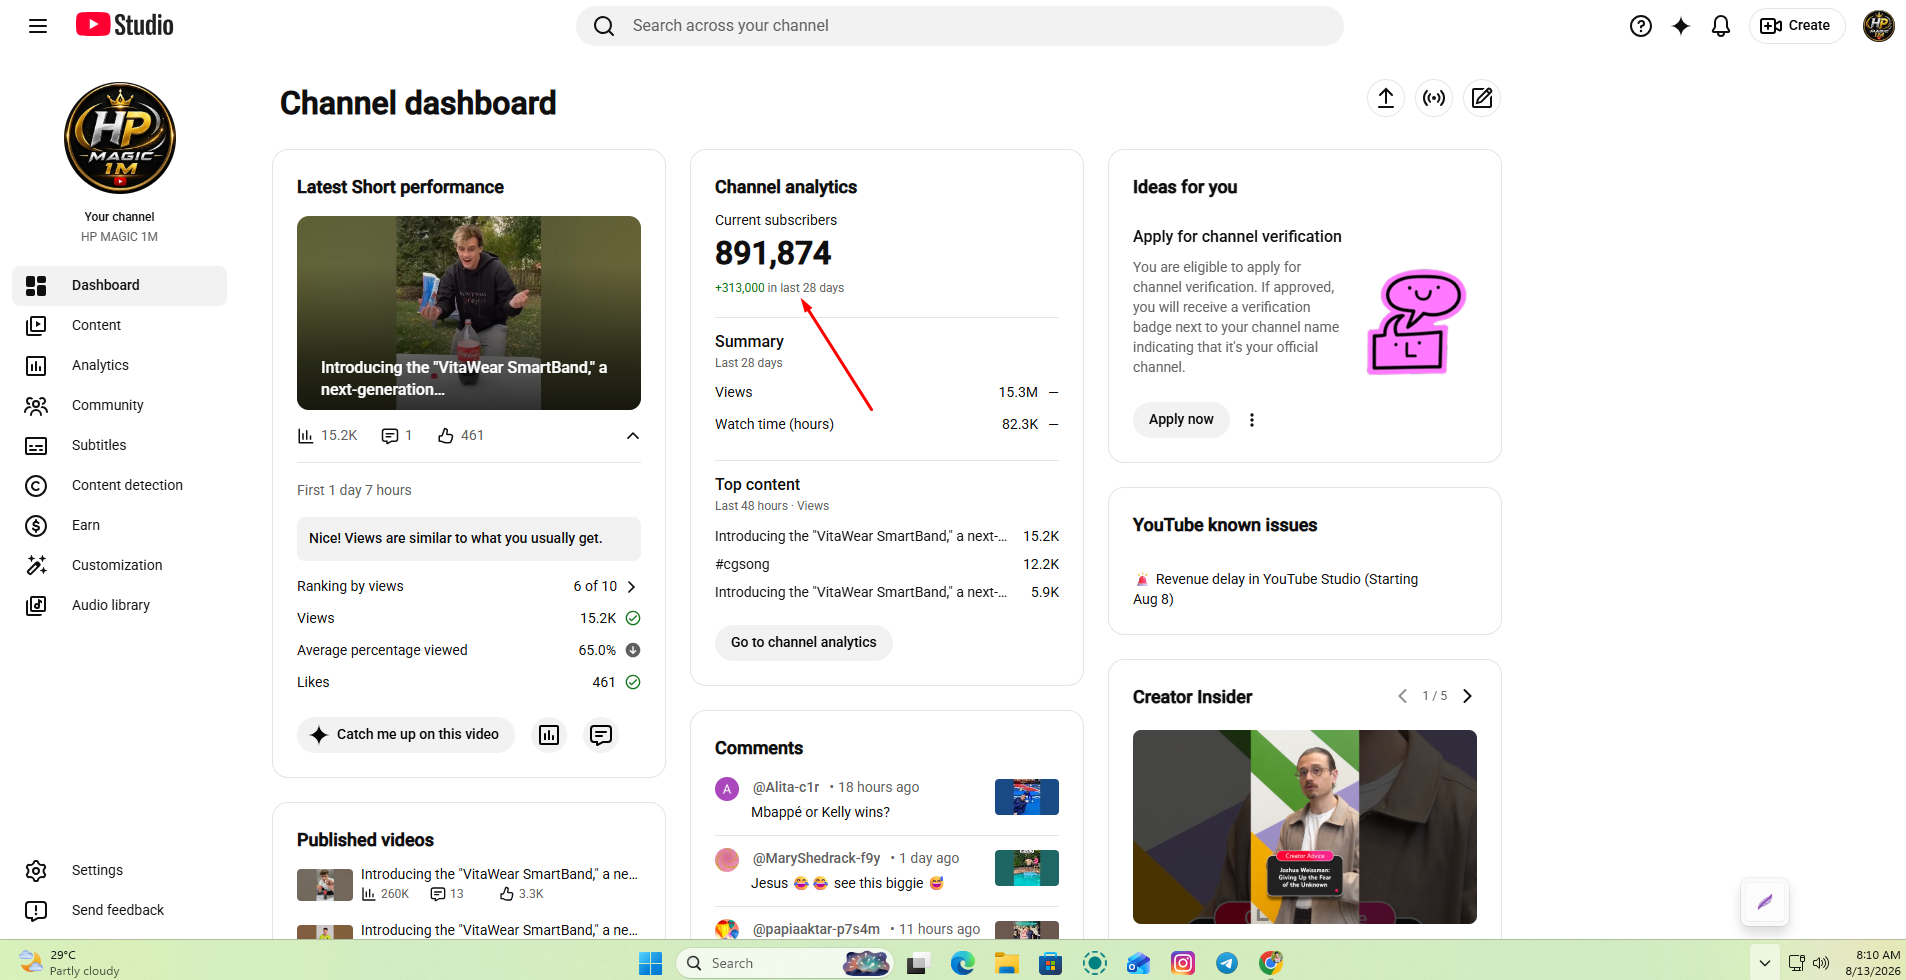Click Go to channel analytics
This screenshot has height=980, width=1906.
coord(803,643)
